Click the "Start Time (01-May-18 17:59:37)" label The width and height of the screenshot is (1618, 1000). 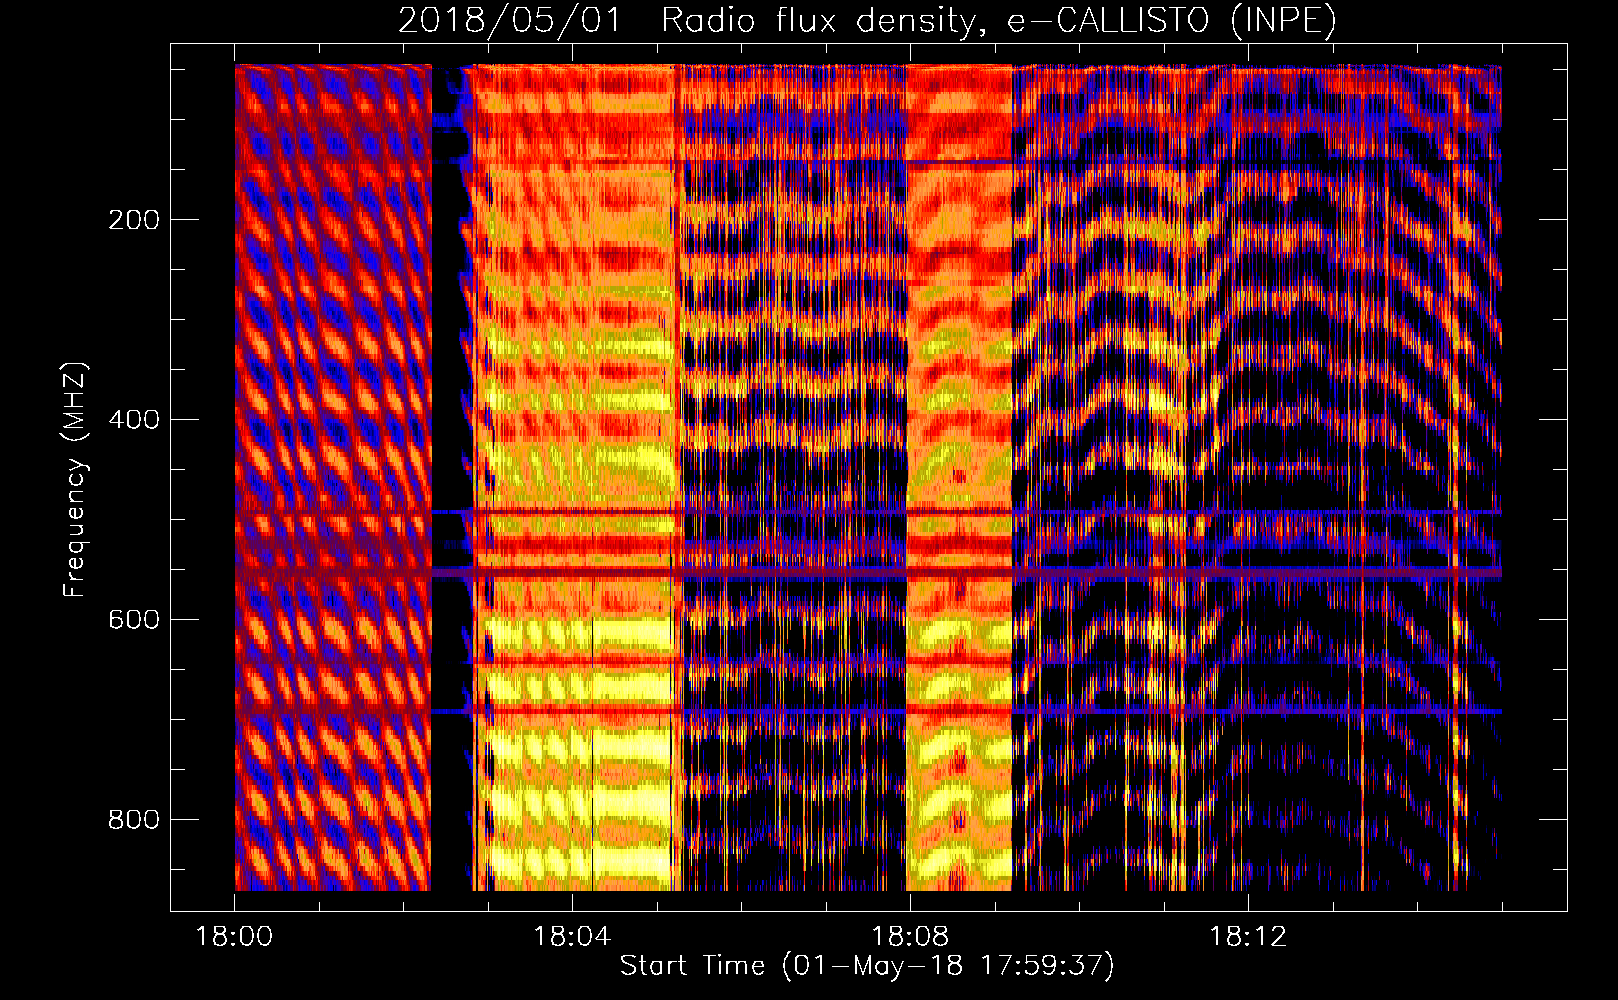[867, 966]
